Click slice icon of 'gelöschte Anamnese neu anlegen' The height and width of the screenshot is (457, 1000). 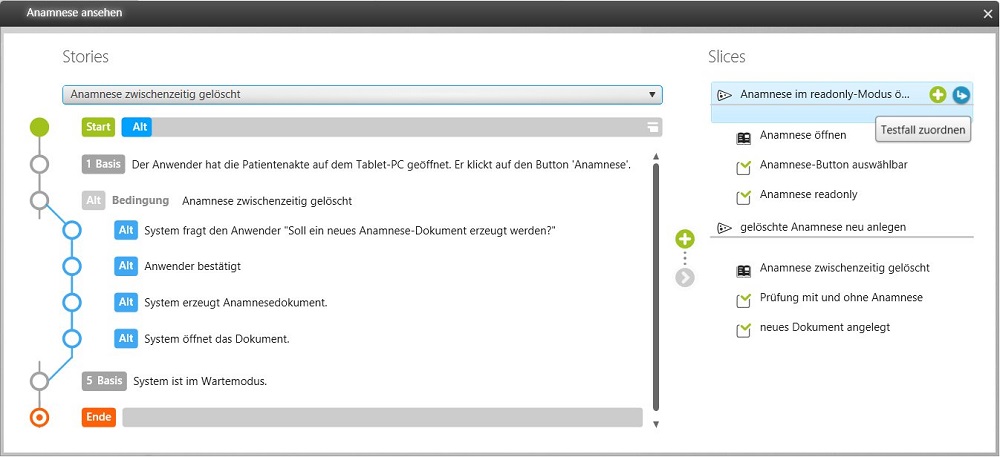[x=724, y=228]
